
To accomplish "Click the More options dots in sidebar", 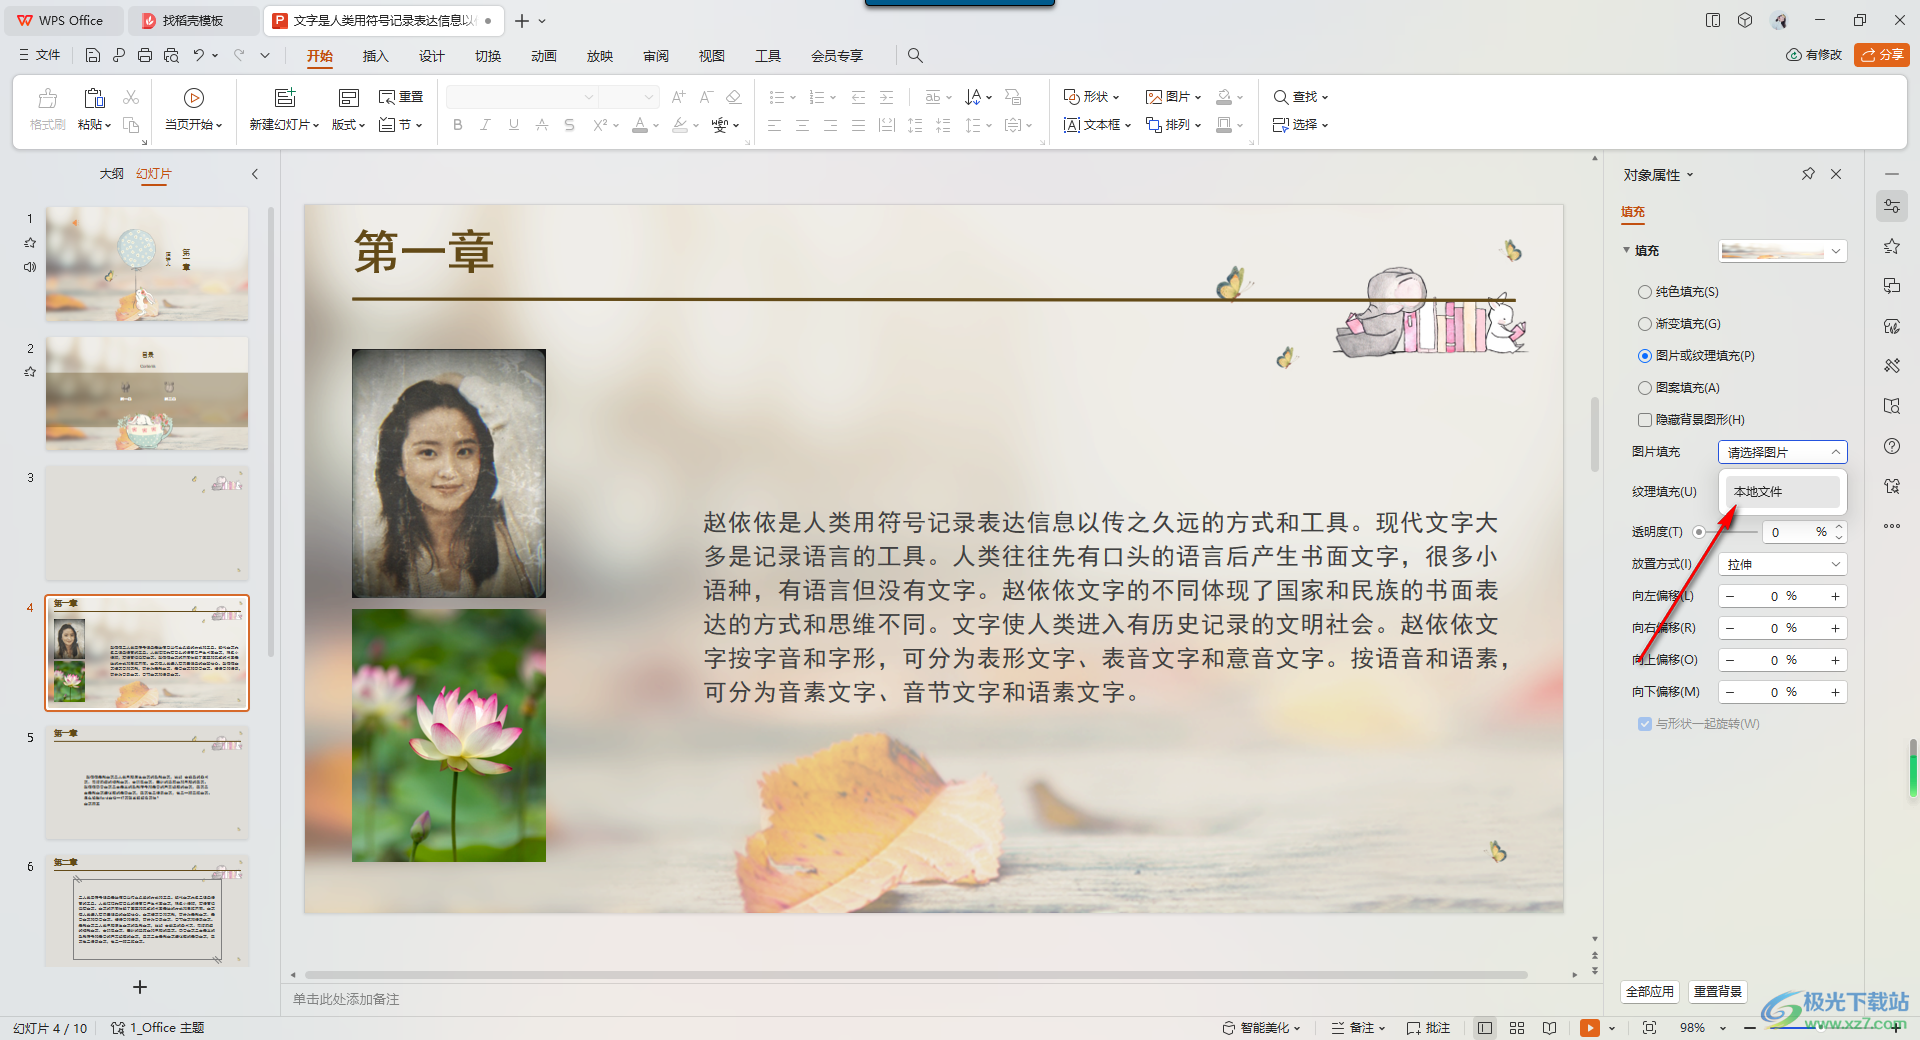I will [1892, 526].
